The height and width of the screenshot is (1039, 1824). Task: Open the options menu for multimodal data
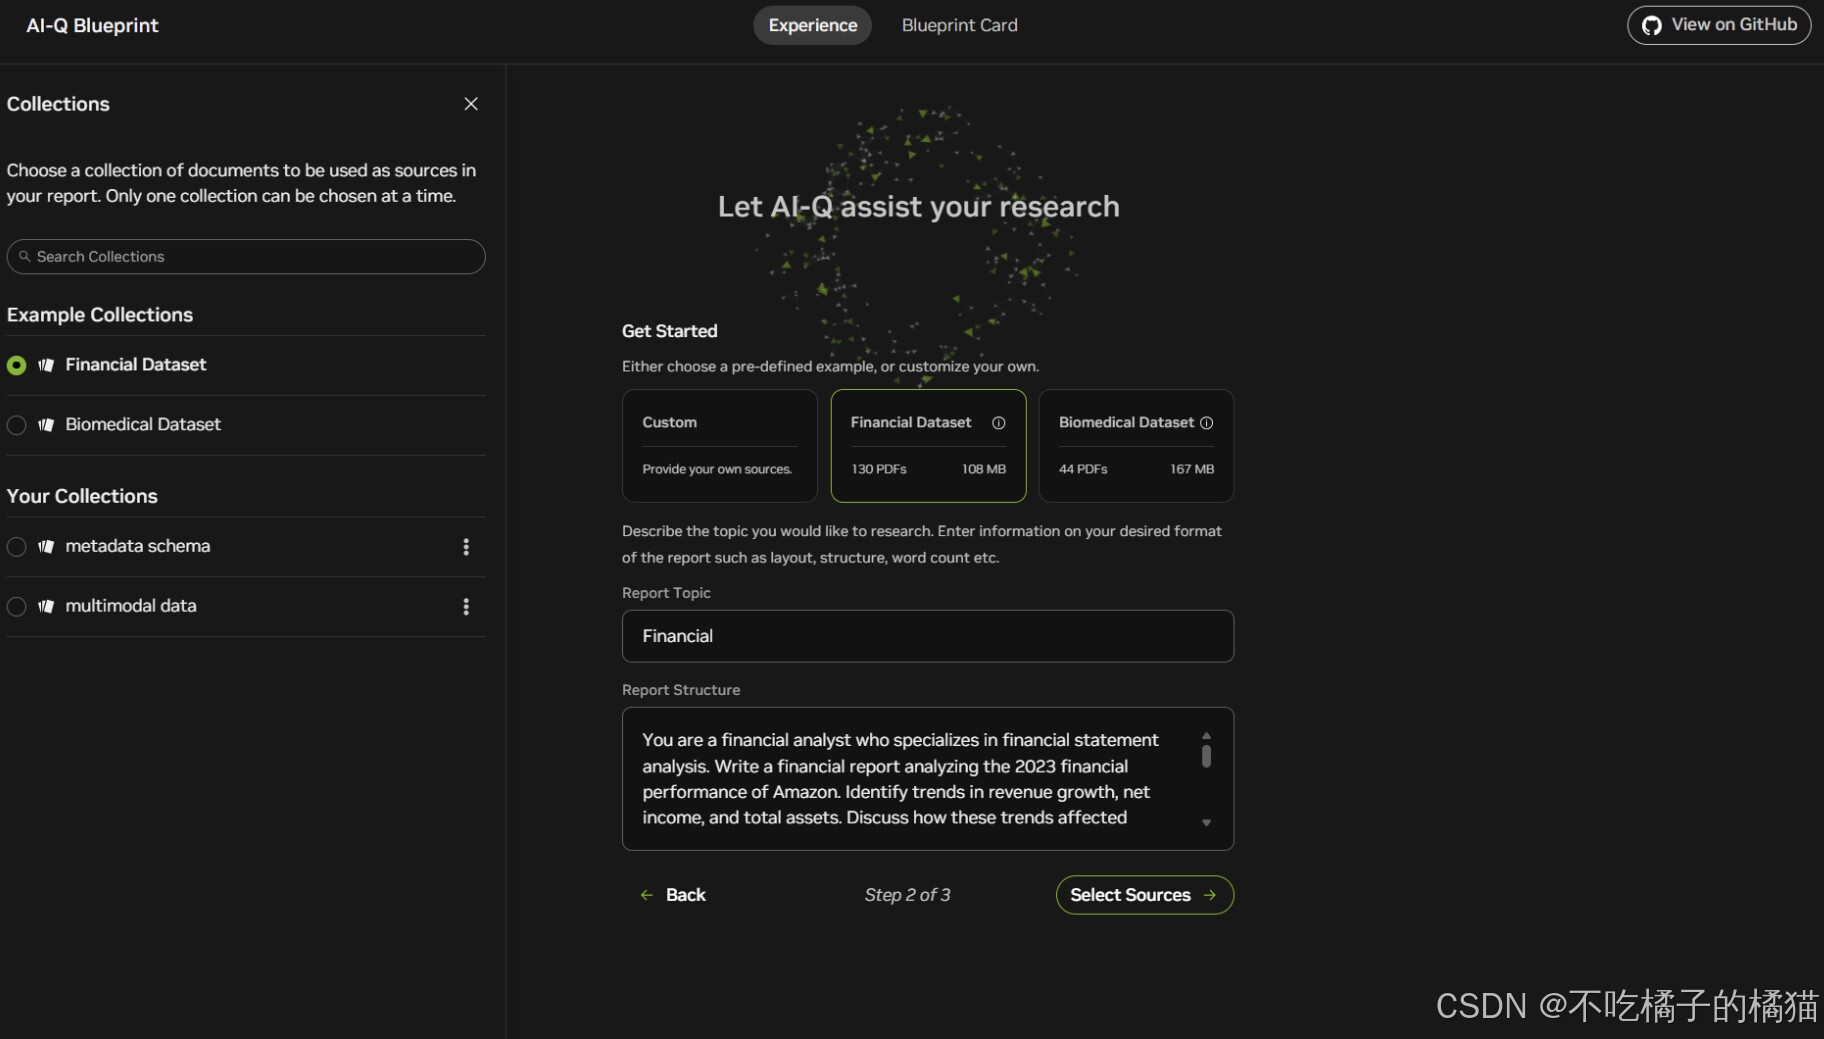466,607
